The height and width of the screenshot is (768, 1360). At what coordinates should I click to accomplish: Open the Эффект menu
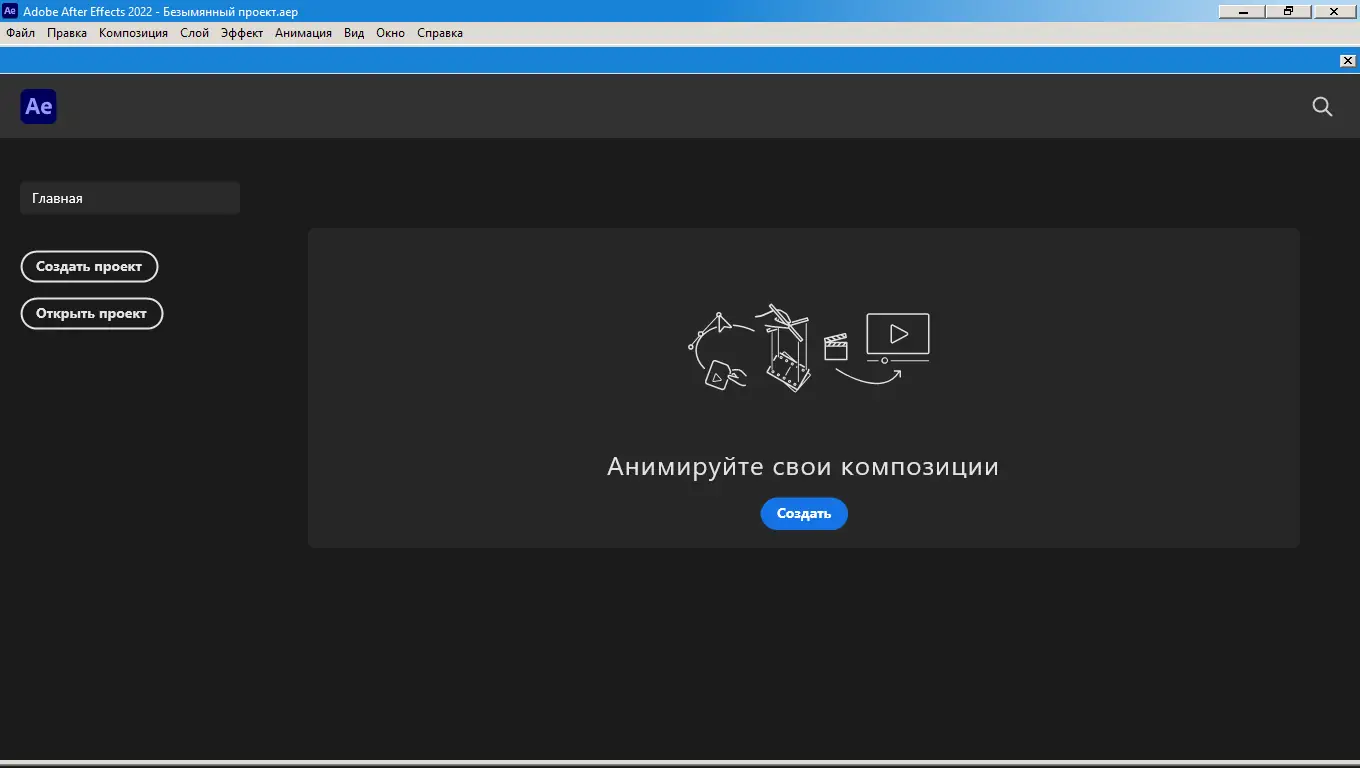240,33
